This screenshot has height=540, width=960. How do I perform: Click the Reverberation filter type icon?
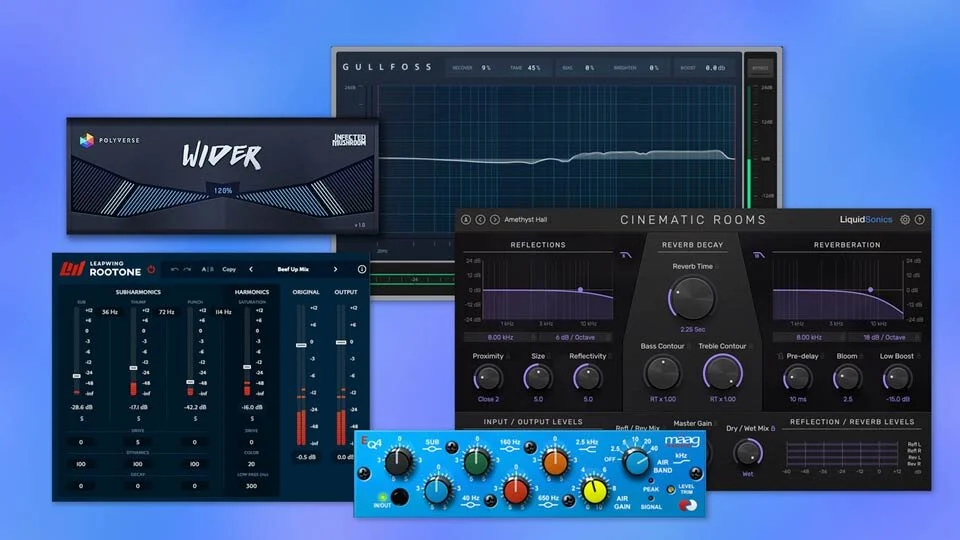coord(758,255)
